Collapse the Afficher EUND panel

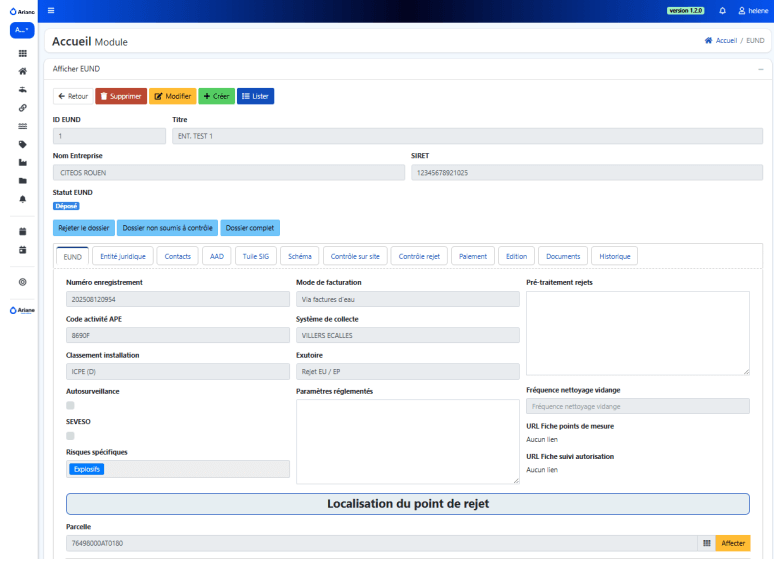760,69
